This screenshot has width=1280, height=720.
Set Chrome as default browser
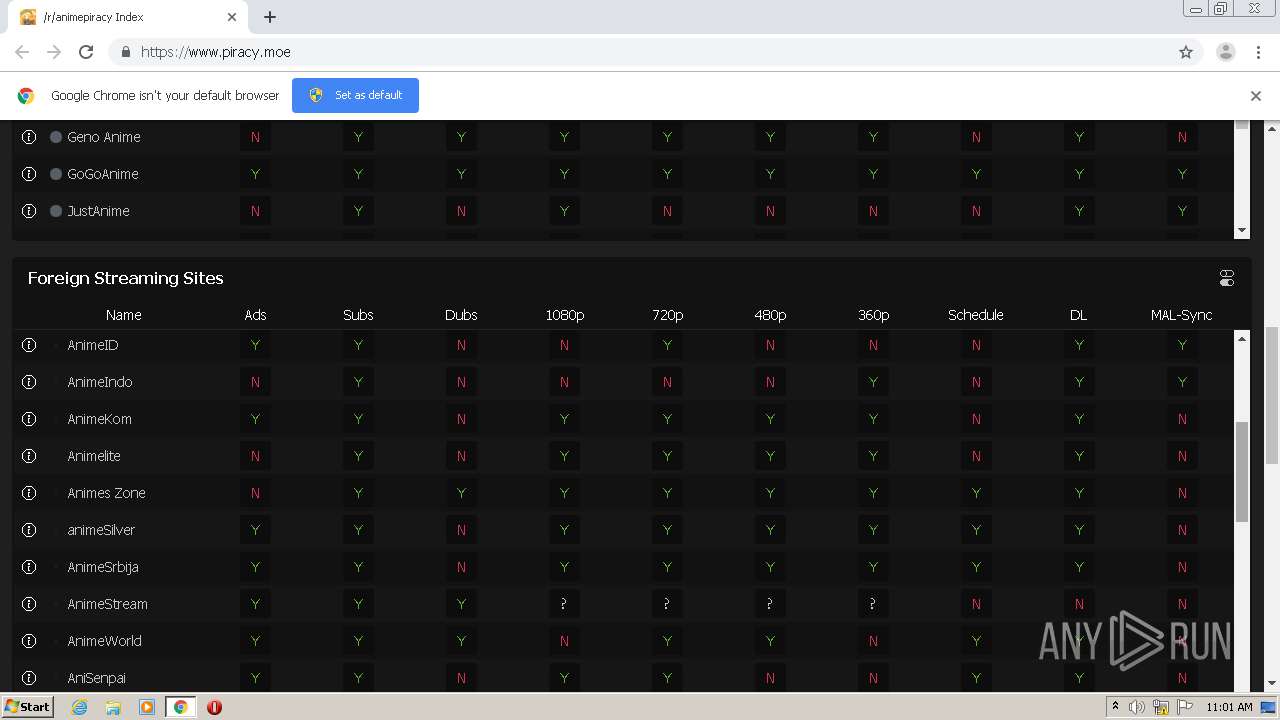point(355,95)
